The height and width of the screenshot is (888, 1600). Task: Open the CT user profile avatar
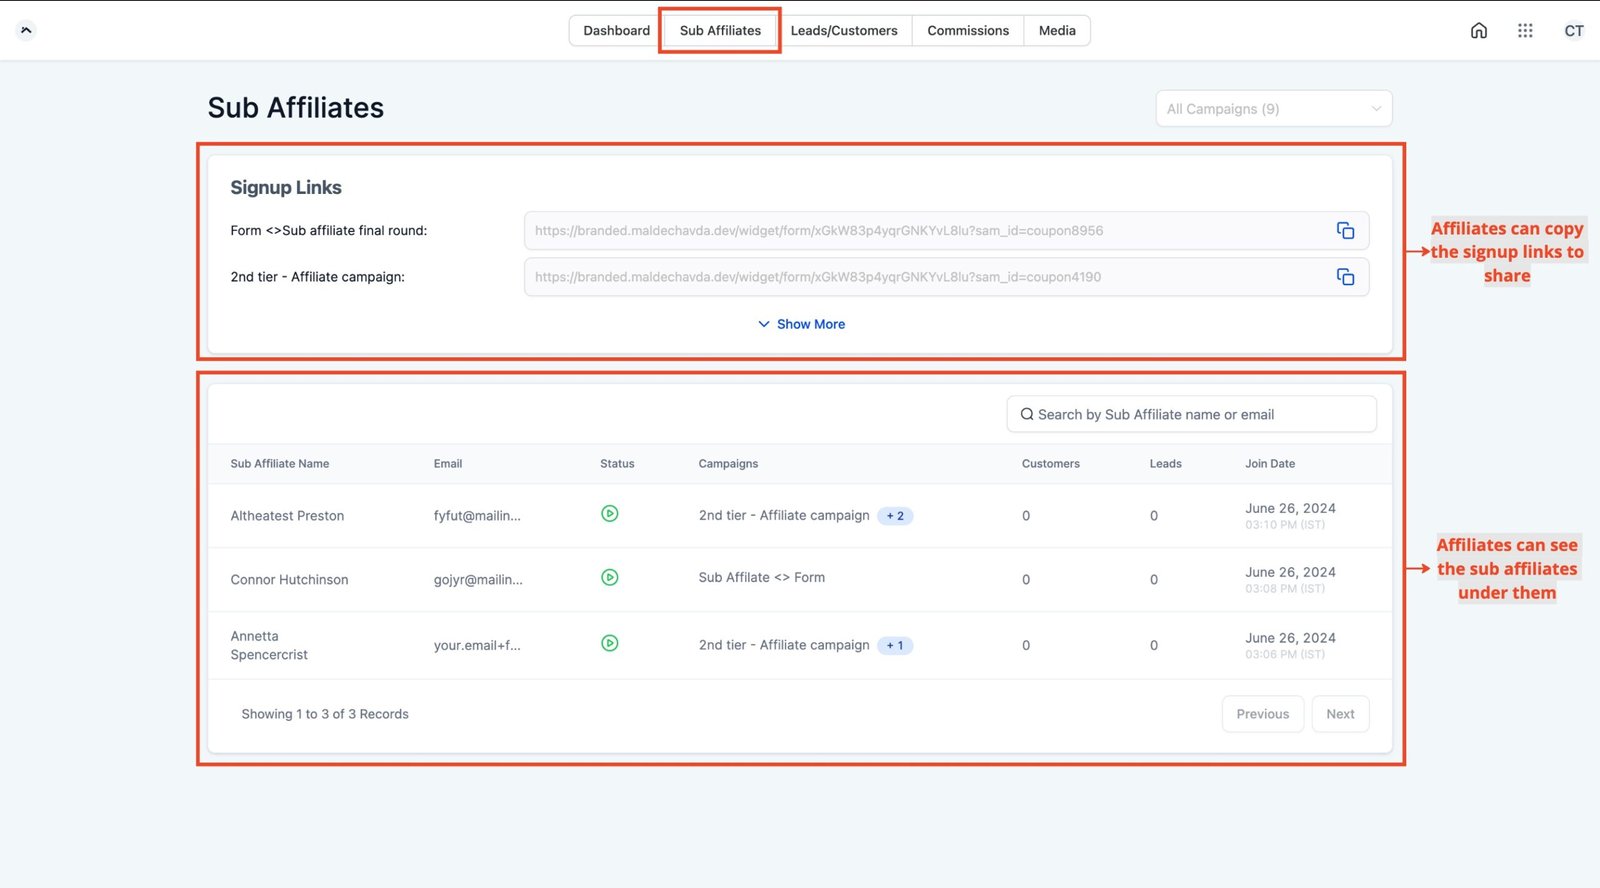coord(1573,31)
